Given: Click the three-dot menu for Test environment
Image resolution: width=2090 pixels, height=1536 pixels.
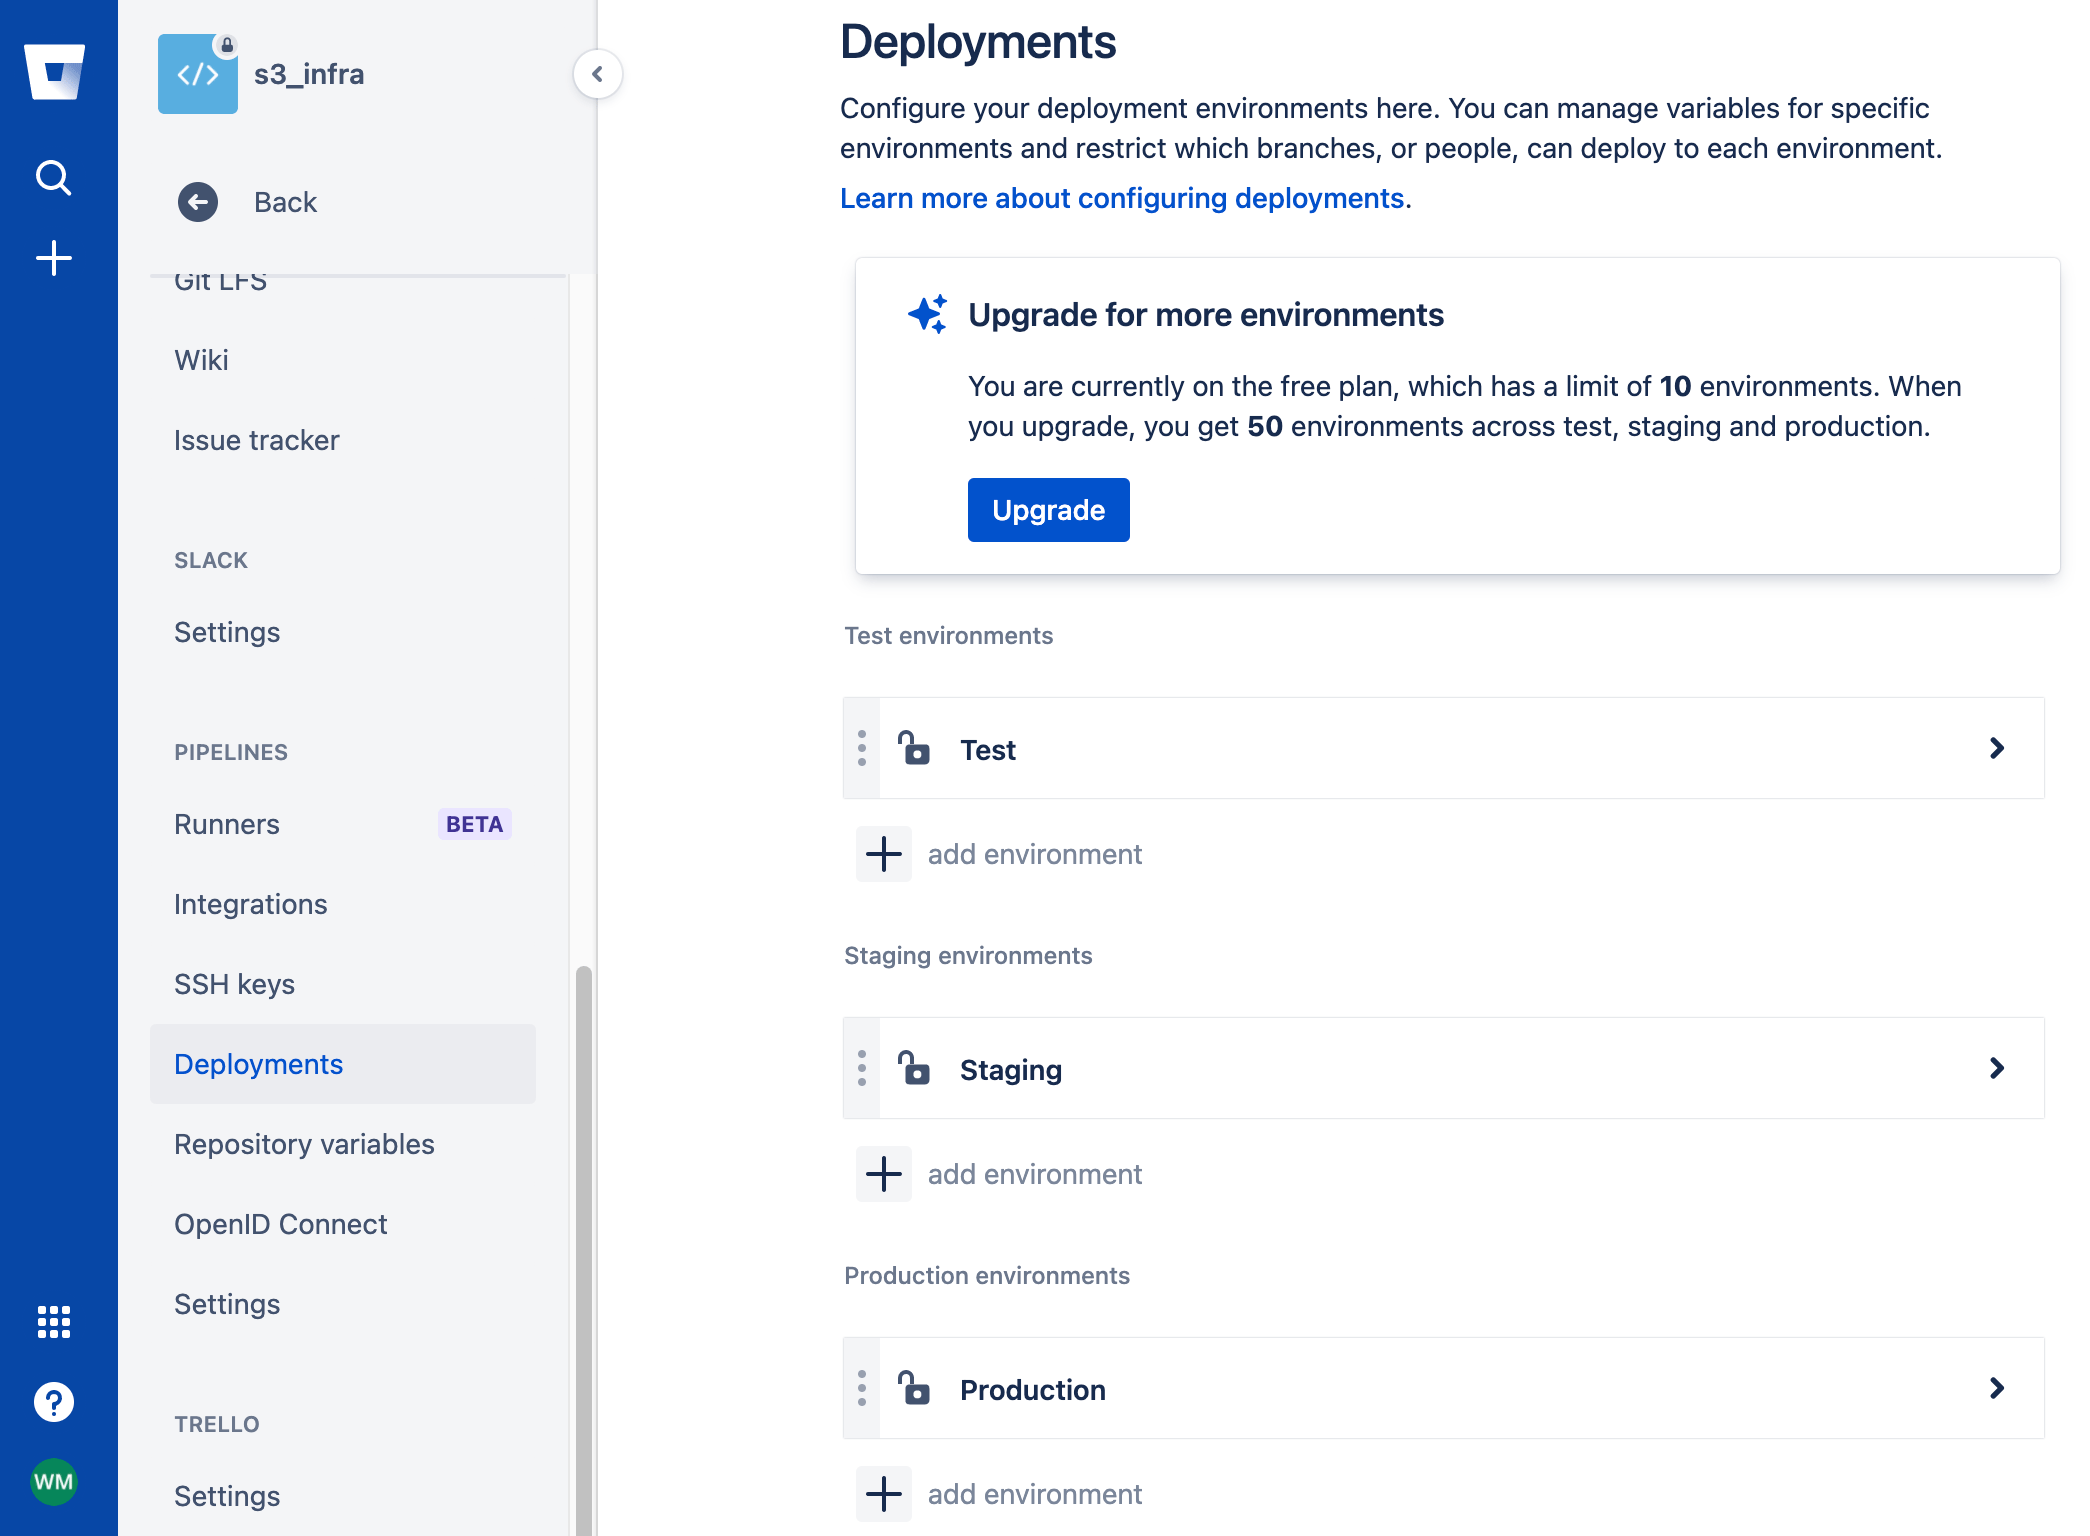Looking at the screenshot, I should pos(862,748).
